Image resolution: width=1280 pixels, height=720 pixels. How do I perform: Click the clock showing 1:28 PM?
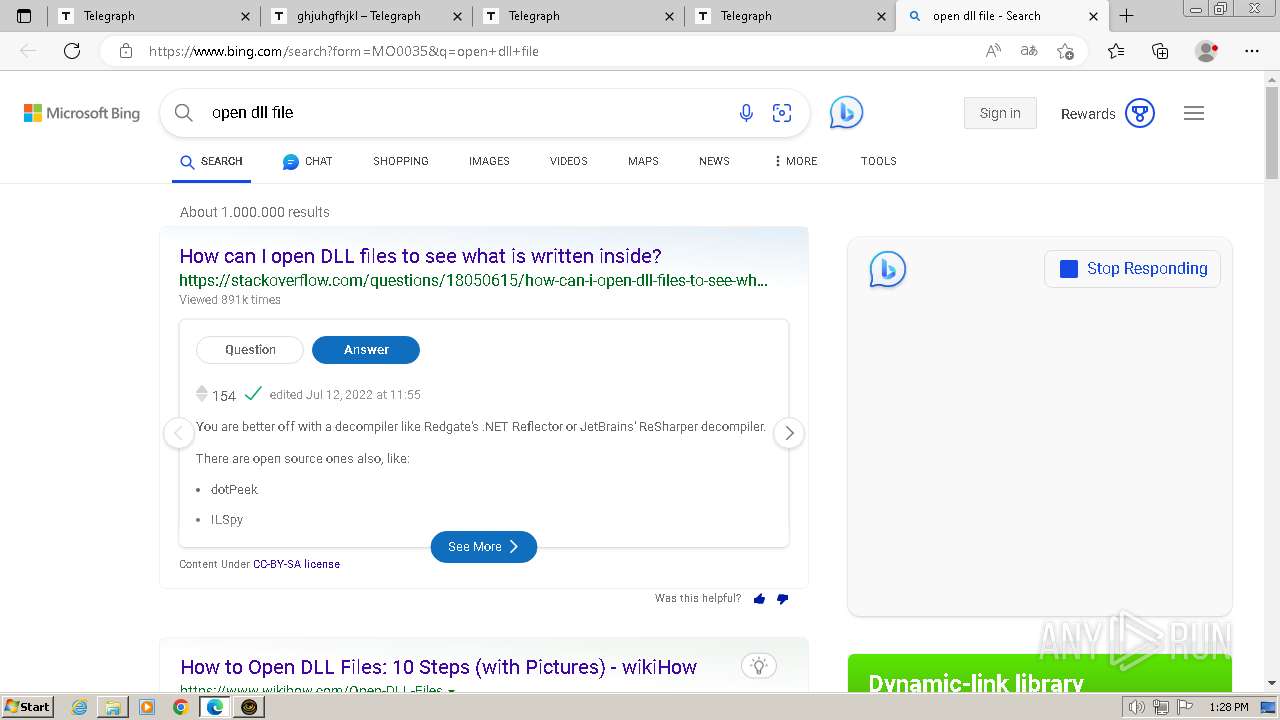[x=1228, y=707]
